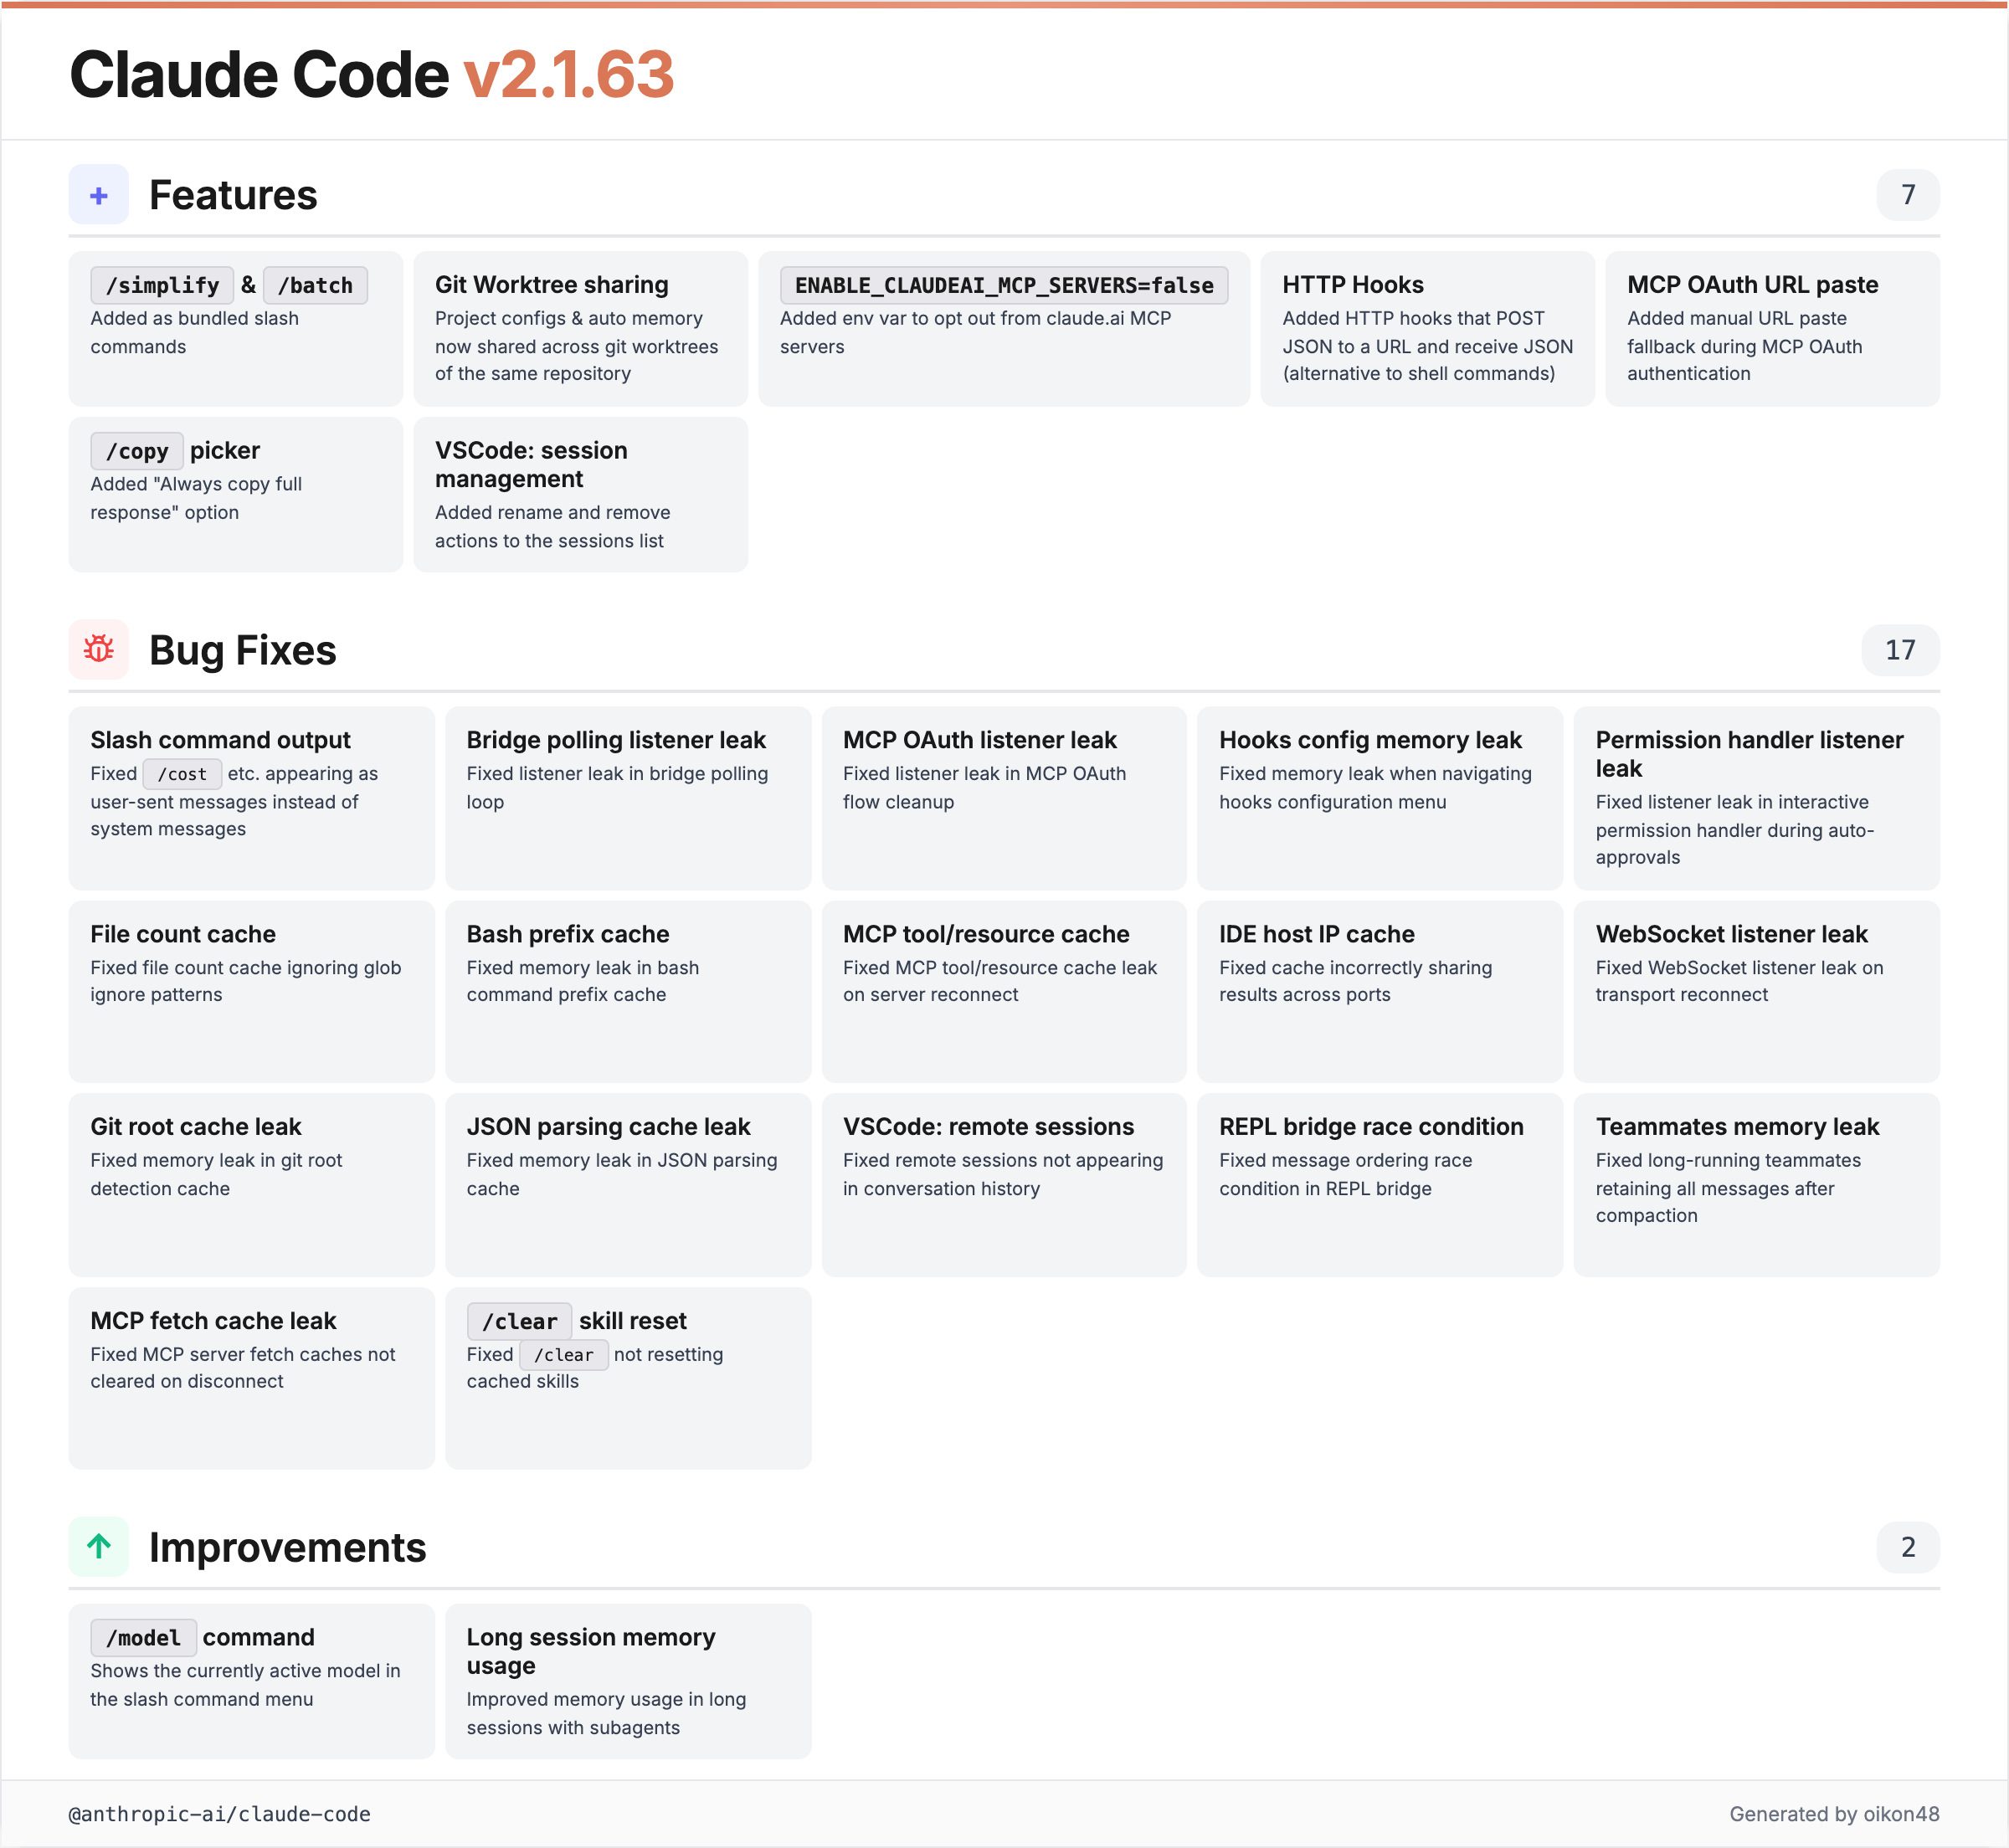Image resolution: width=2009 pixels, height=1848 pixels.
Task: Click the "REPL bridge race condition" card title
Action: (x=1371, y=1127)
